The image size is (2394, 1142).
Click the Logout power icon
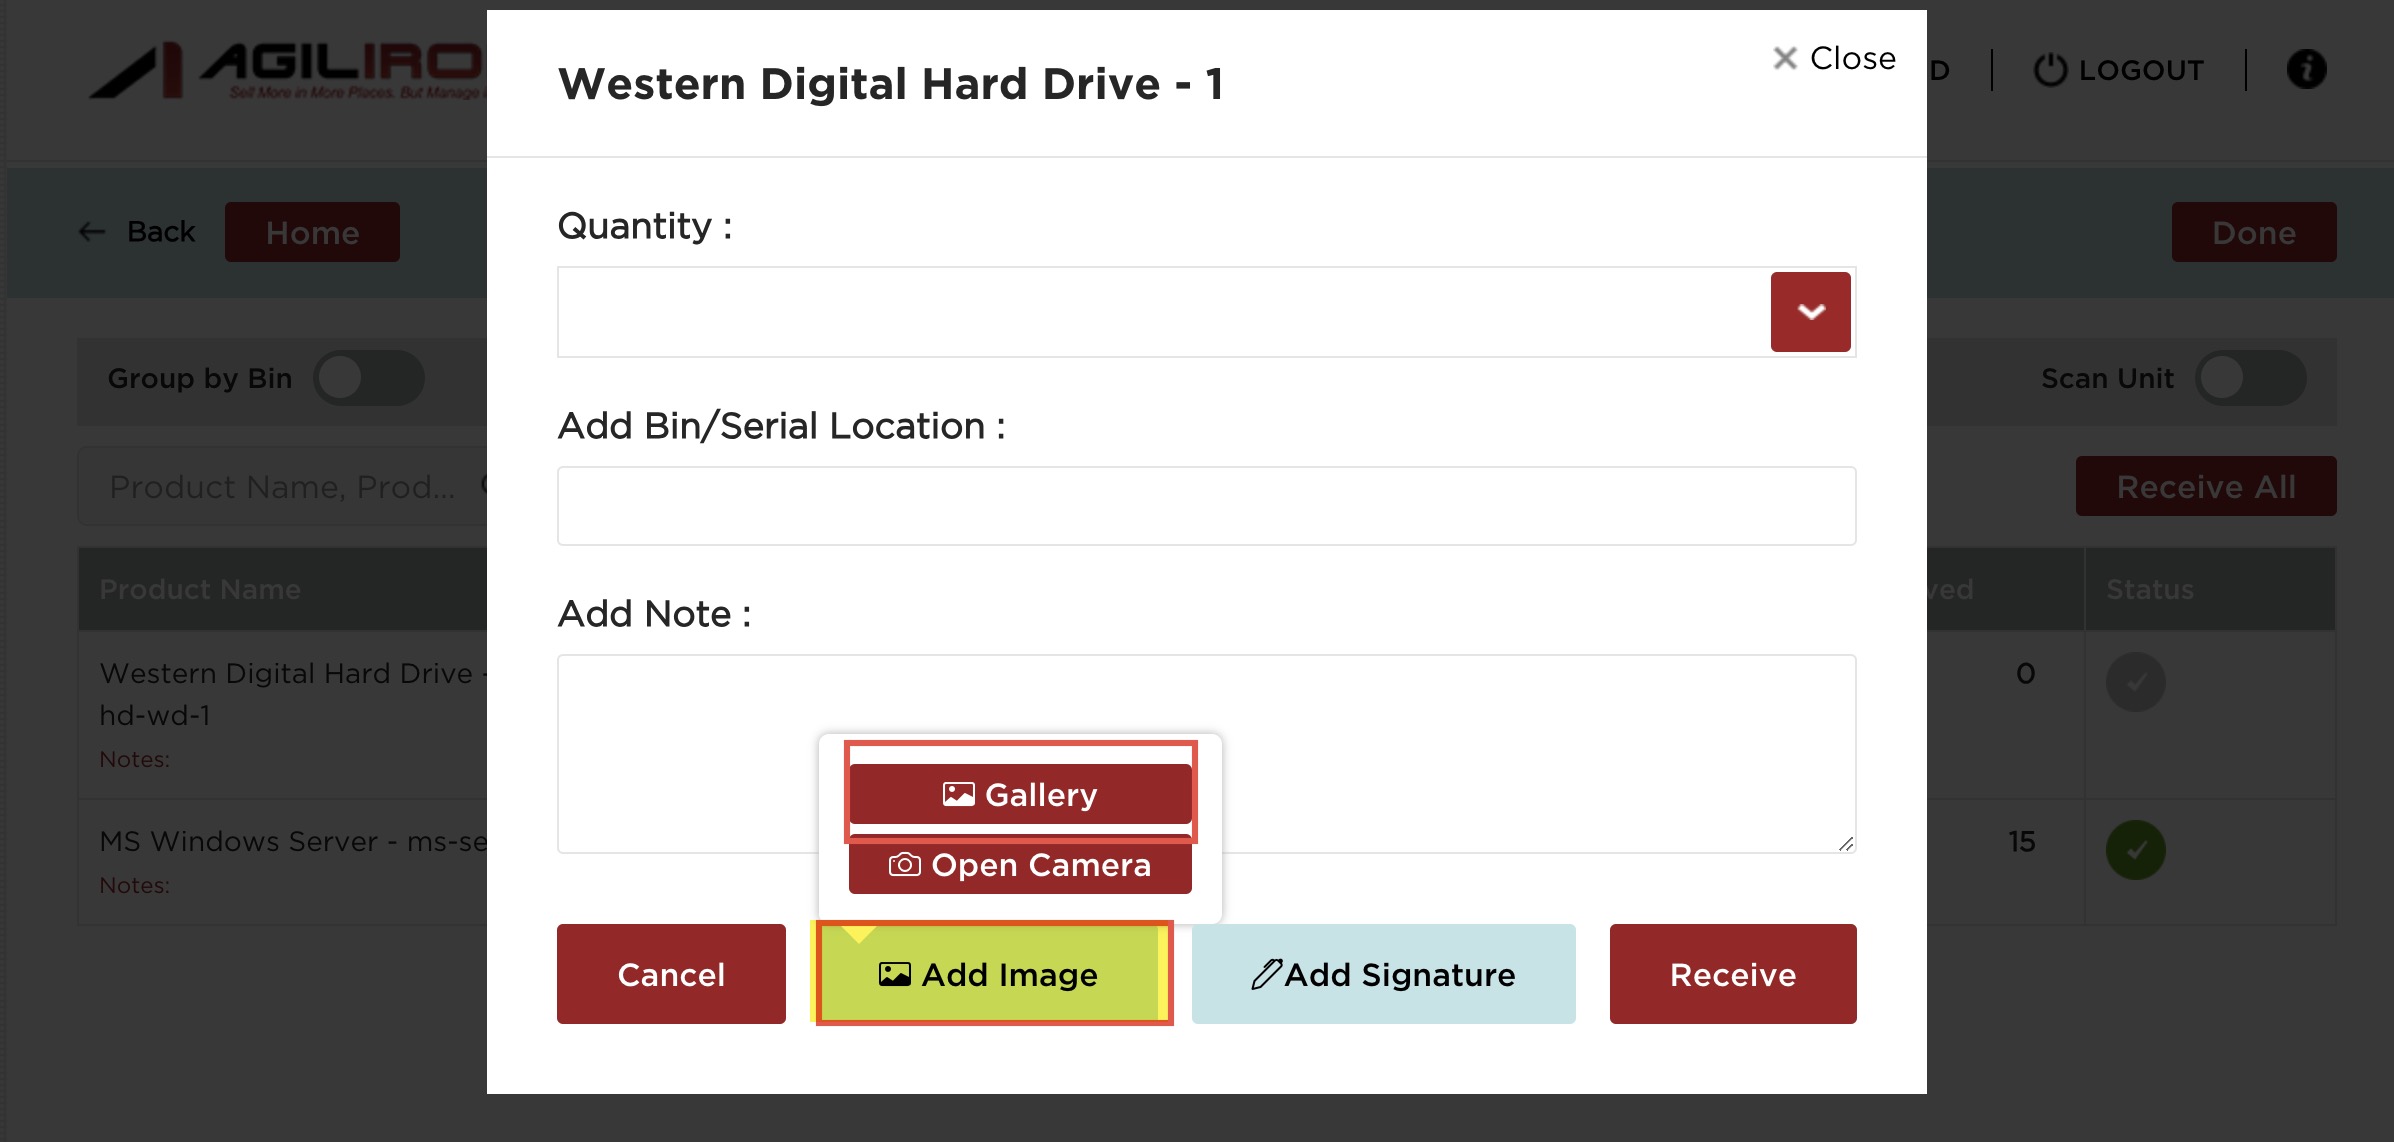pos(2050,69)
